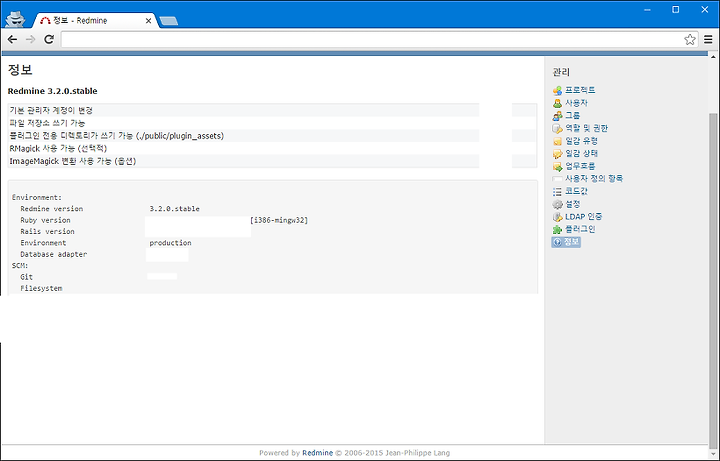Image resolution: width=720 pixels, height=461 pixels.
Task: Click the 플러그인 puzzle piece icon
Action: pyautogui.click(x=557, y=229)
